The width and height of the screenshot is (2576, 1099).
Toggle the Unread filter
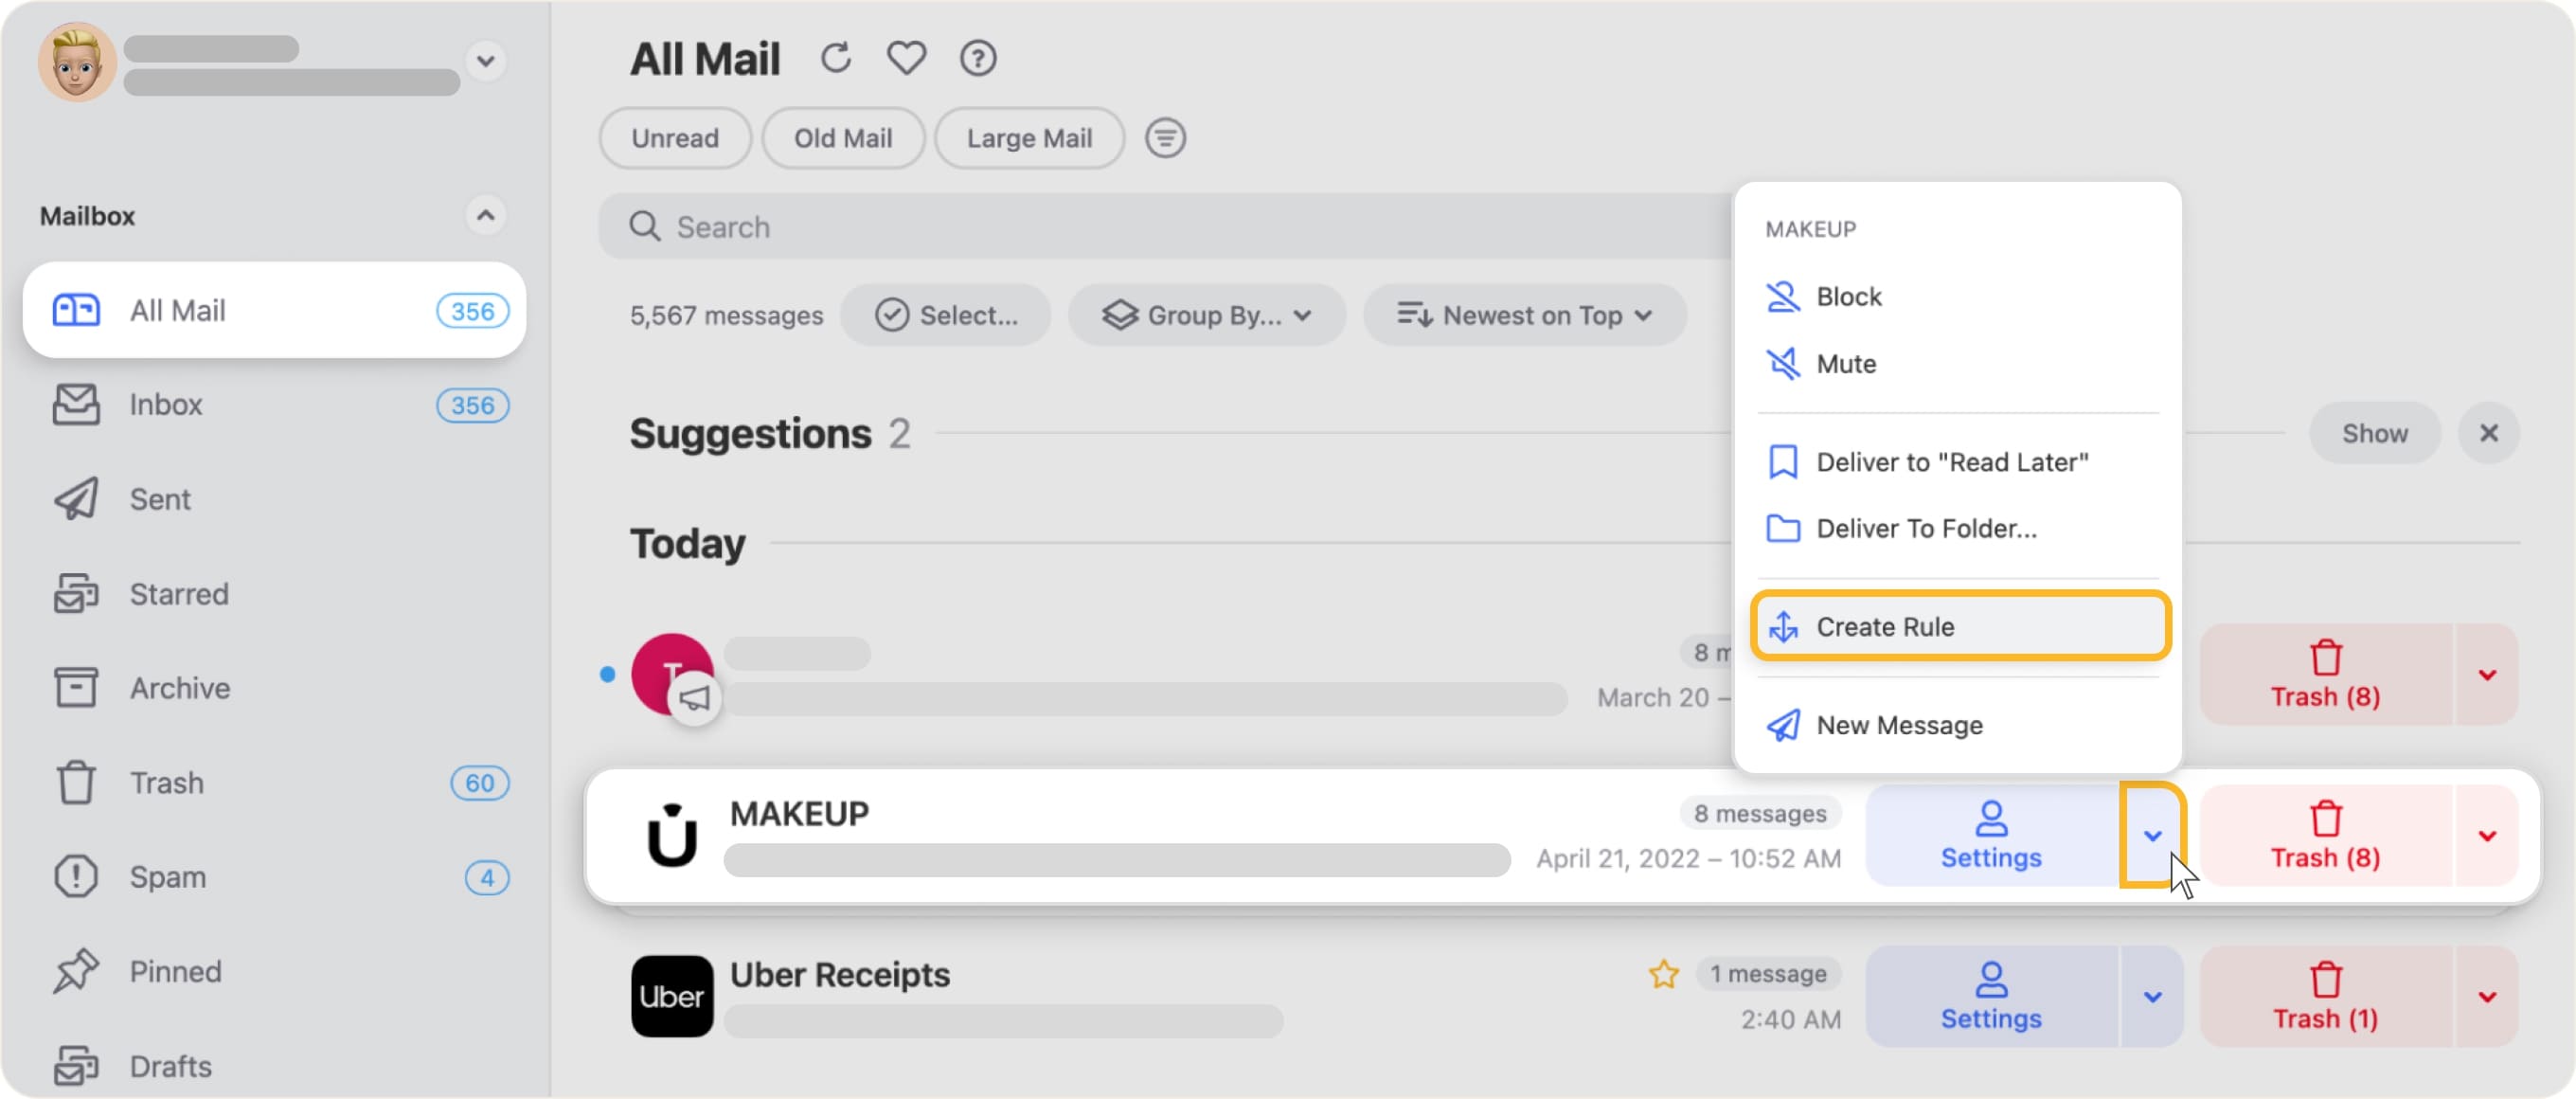click(x=674, y=138)
